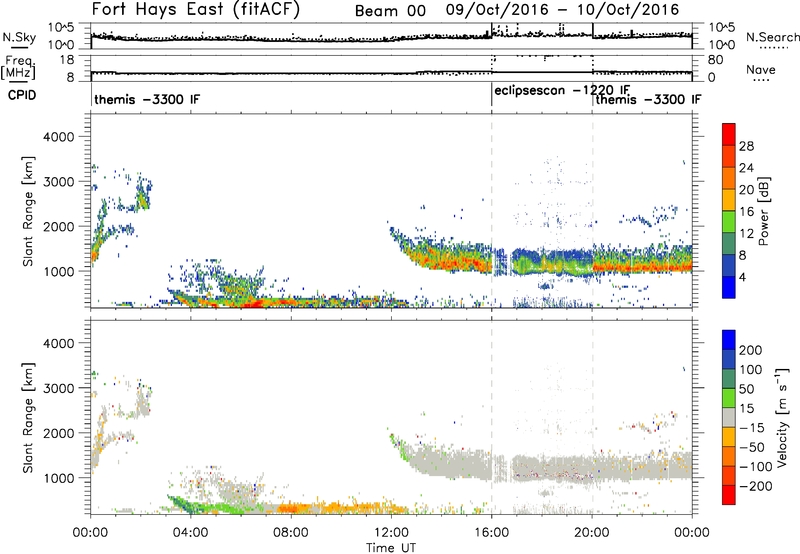
Task: Click the 'N.Sky' legend label
Action: pyautogui.click(x=19, y=37)
